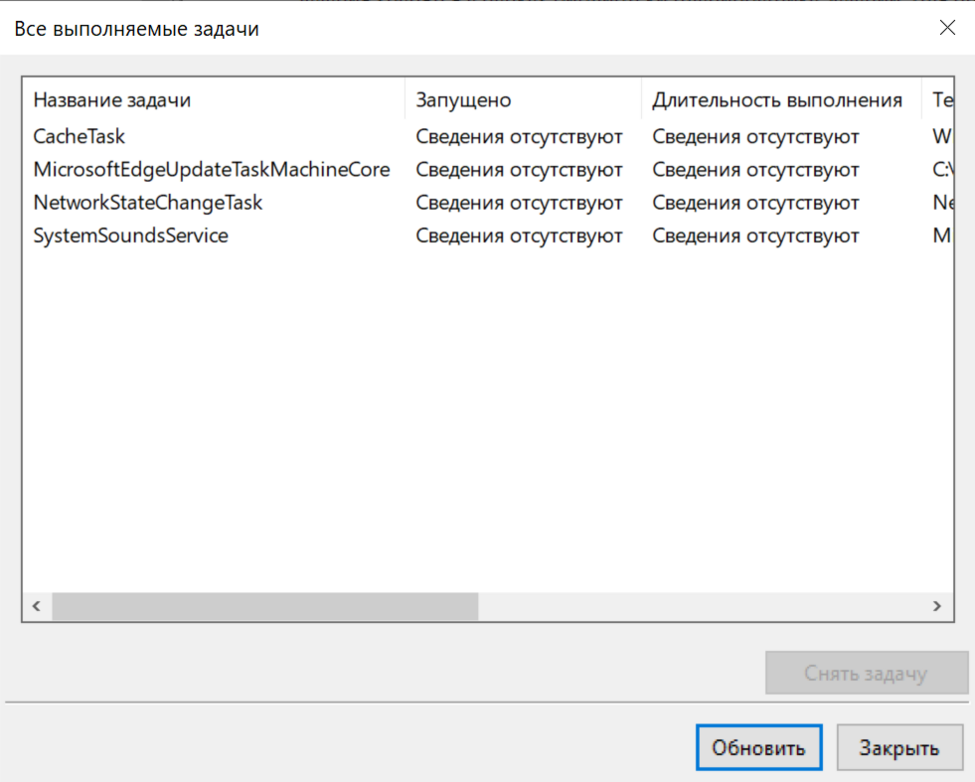
Task: Click the Снять задачу button
Action: tap(866, 673)
